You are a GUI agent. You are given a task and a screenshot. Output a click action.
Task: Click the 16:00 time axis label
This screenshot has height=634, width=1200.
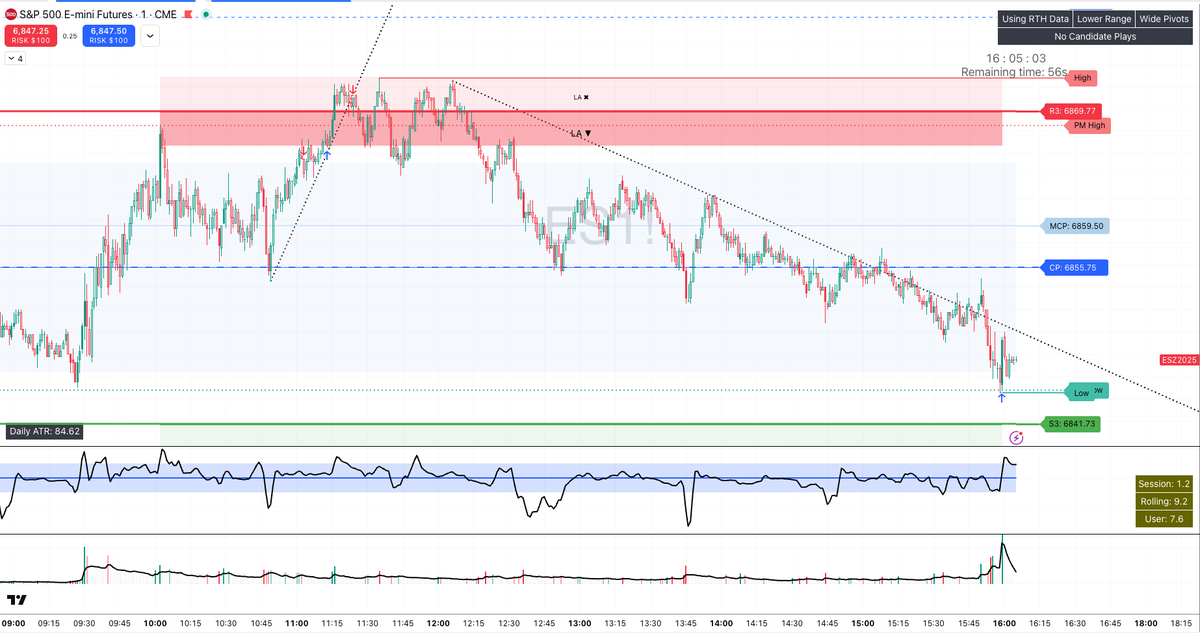[1004, 622]
